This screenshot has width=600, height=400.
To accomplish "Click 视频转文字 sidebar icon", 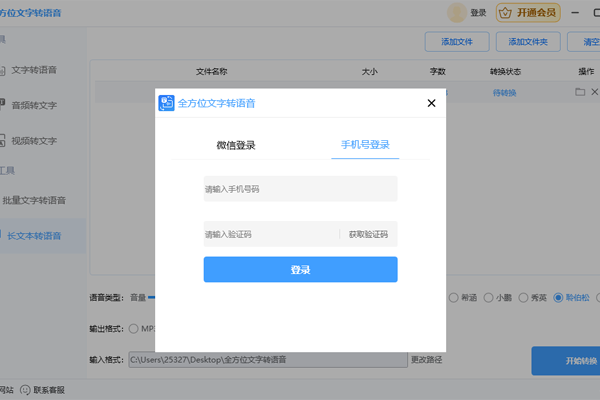I will tap(2, 140).
